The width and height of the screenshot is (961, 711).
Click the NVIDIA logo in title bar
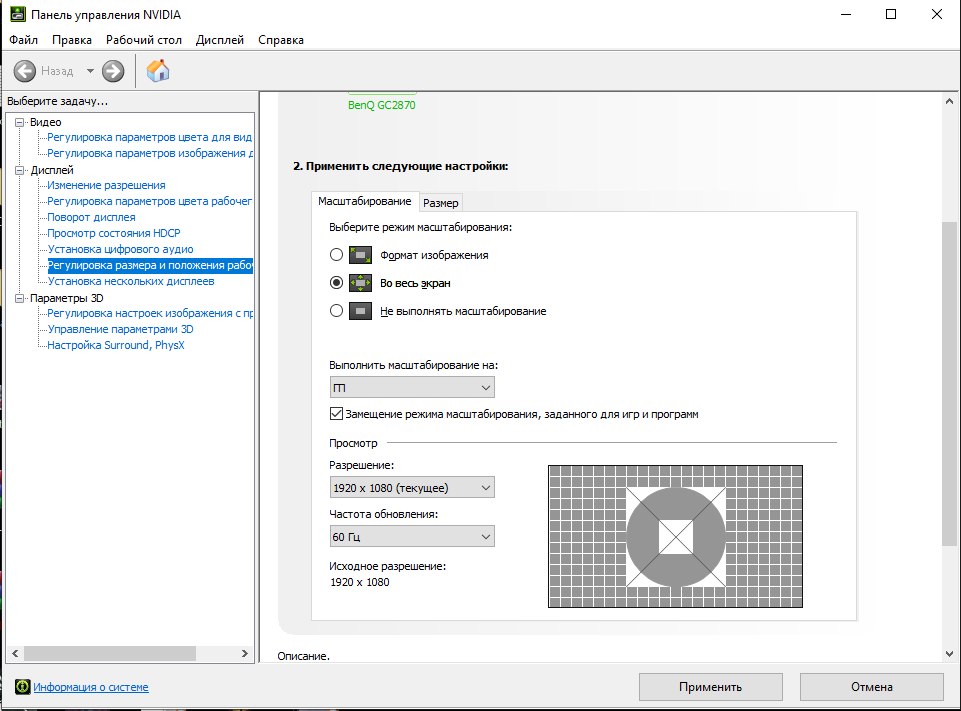click(x=17, y=15)
